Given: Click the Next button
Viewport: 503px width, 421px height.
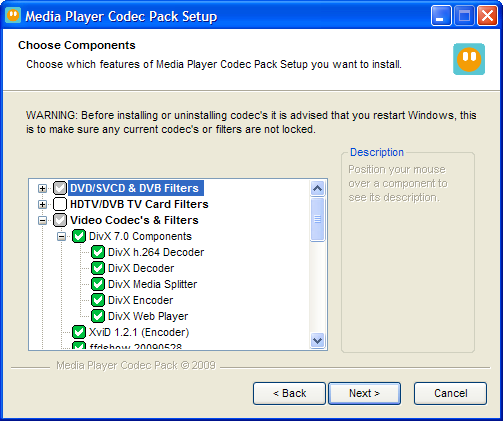Looking at the screenshot, I should click(x=365, y=393).
